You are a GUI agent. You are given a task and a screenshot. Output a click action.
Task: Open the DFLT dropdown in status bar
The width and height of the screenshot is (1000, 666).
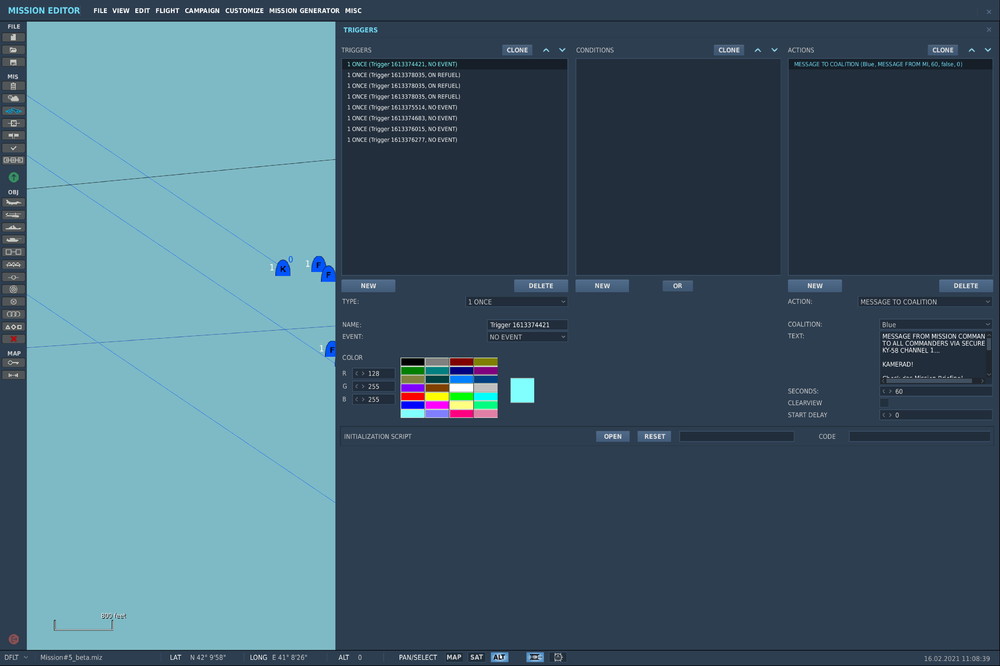pos(16,657)
